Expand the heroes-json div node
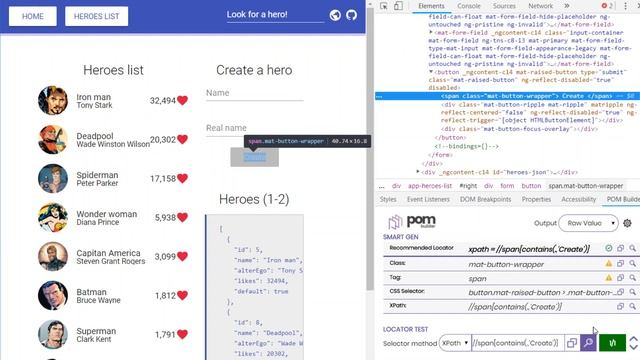The image size is (640, 360). [x=418, y=172]
